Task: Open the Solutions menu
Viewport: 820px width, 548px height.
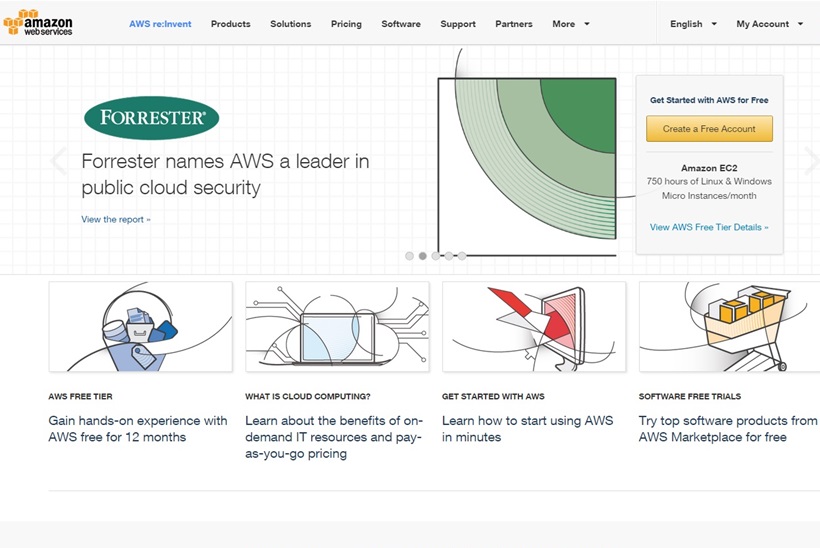Action: (x=291, y=24)
